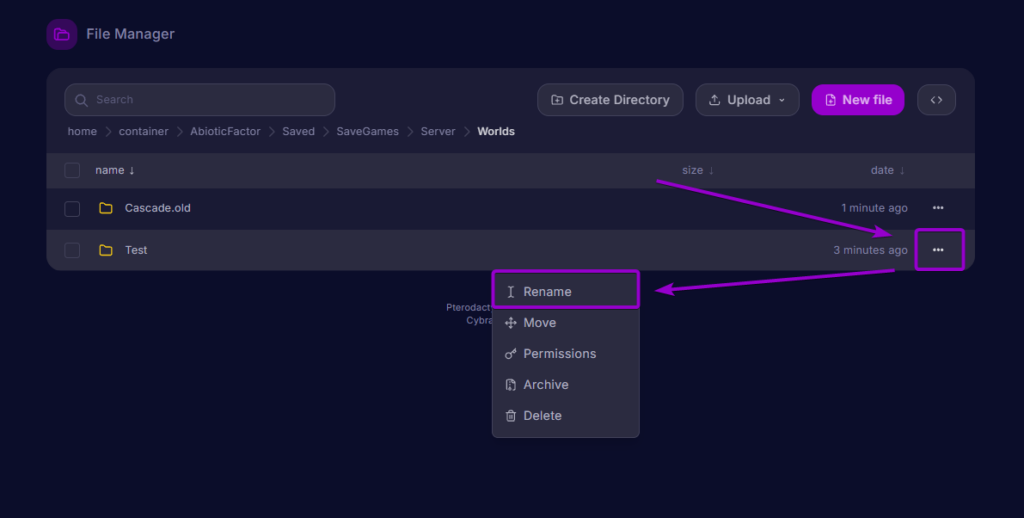1024x518 pixels.
Task: Click the Create Directory button
Action: [610, 100]
